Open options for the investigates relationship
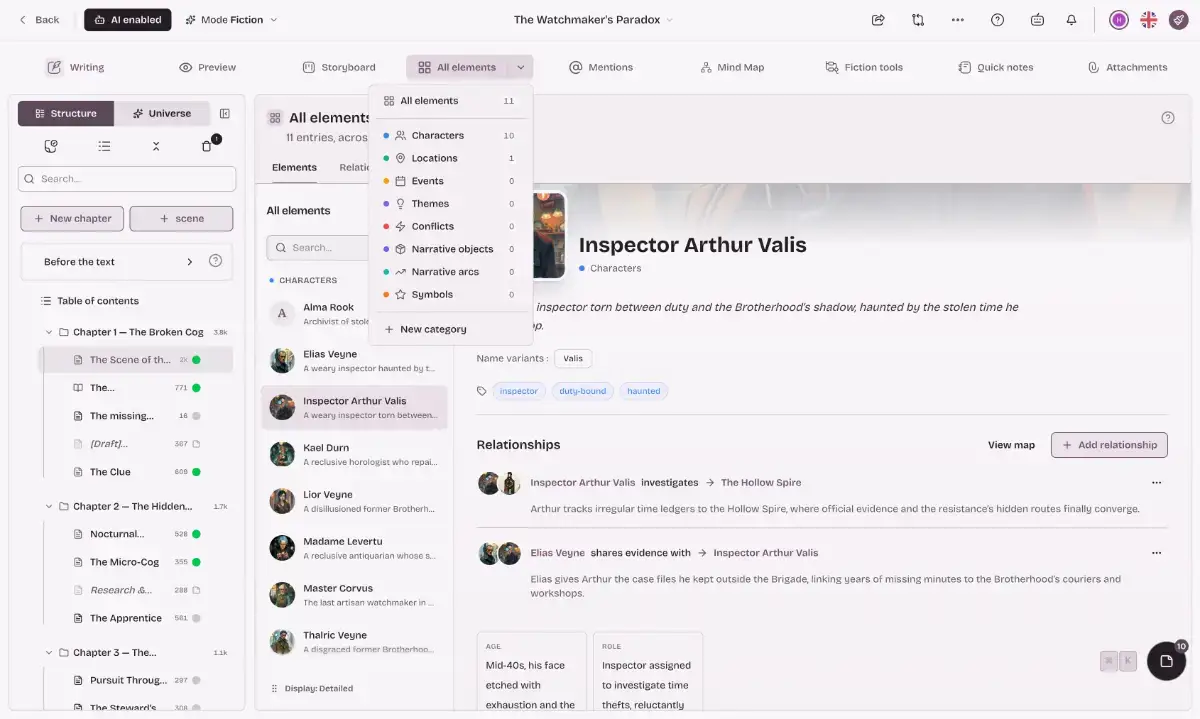The height and width of the screenshot is (719, 1200). [x=1156, y=483]
